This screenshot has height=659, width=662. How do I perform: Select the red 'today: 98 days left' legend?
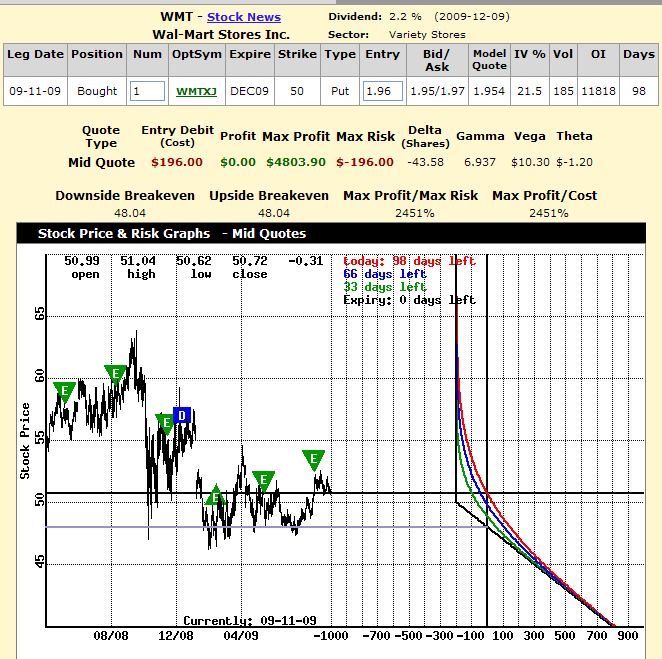[x=410, y=261]
